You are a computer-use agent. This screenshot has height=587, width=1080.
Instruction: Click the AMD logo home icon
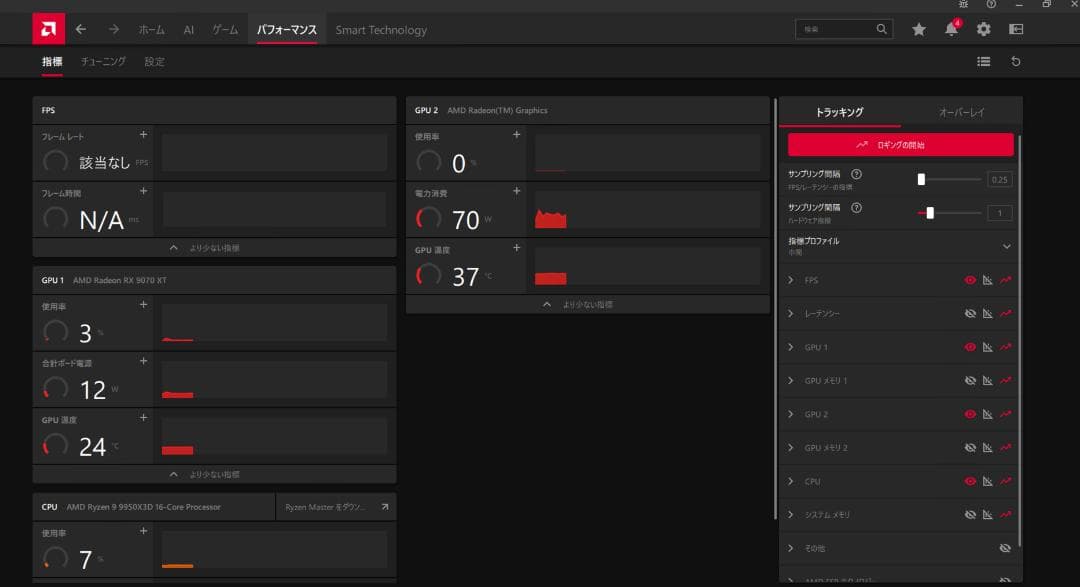pyautogui.click(x=45, y=29)
